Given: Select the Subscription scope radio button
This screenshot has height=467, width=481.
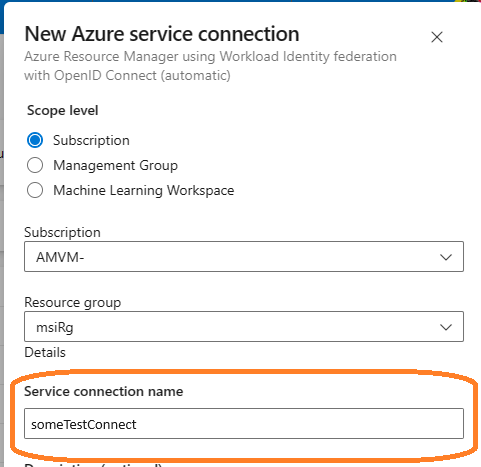Looking at the screenshot, I should click(35, 140).
